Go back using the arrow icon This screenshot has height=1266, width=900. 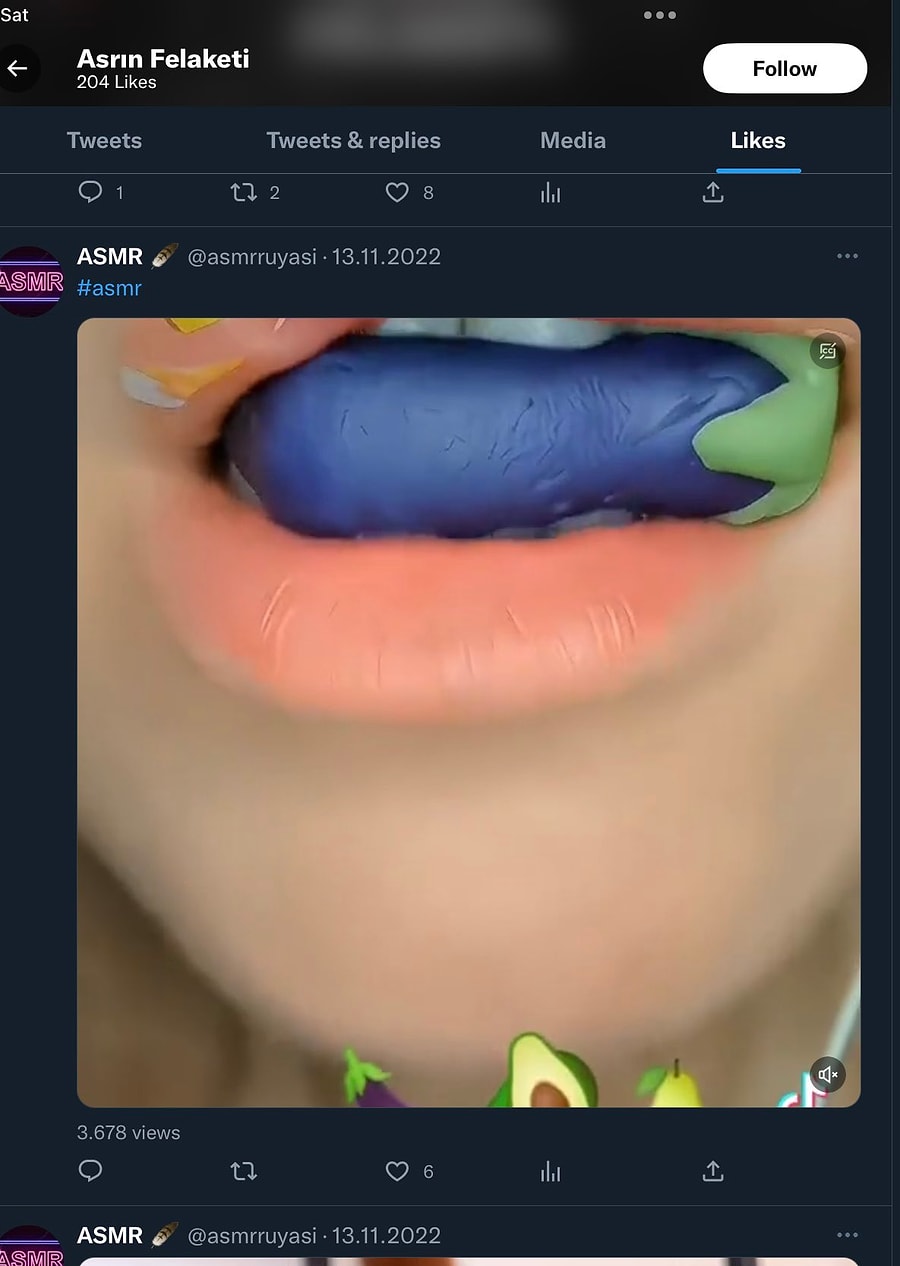coord(17,69)
